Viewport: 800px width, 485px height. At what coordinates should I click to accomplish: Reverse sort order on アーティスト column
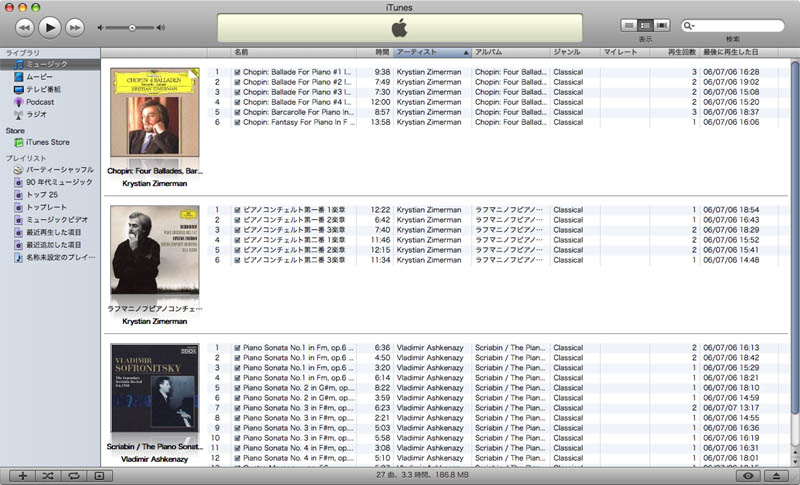point(430,51)
